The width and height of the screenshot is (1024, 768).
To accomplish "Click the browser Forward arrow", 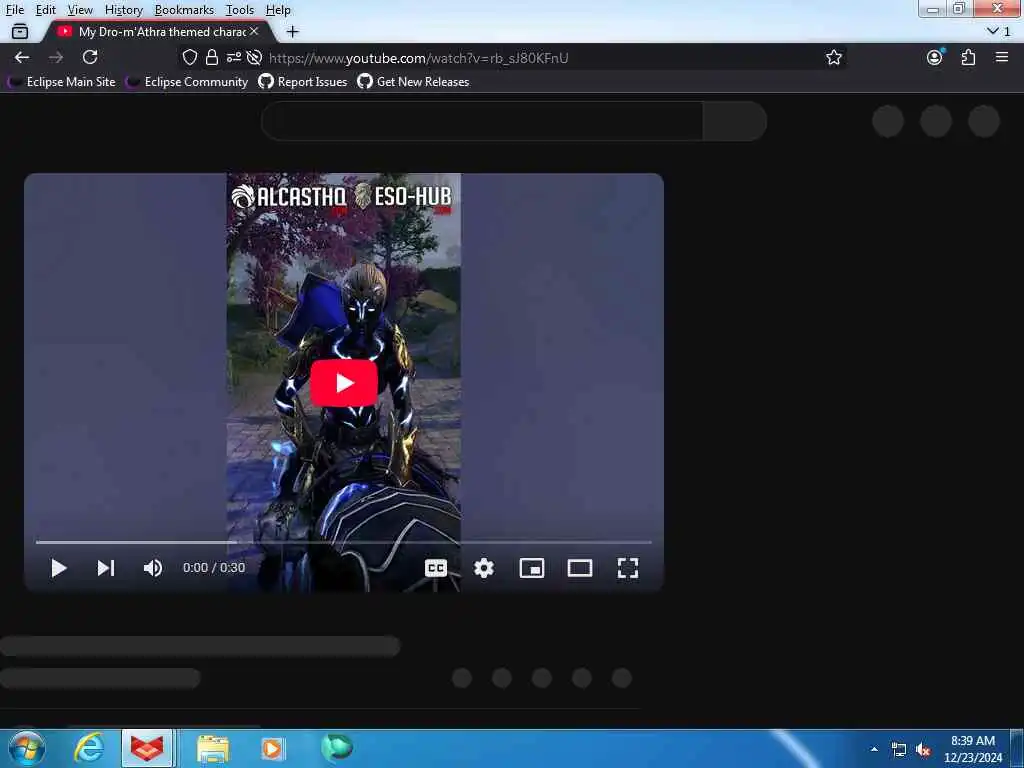I will (56, 57).
